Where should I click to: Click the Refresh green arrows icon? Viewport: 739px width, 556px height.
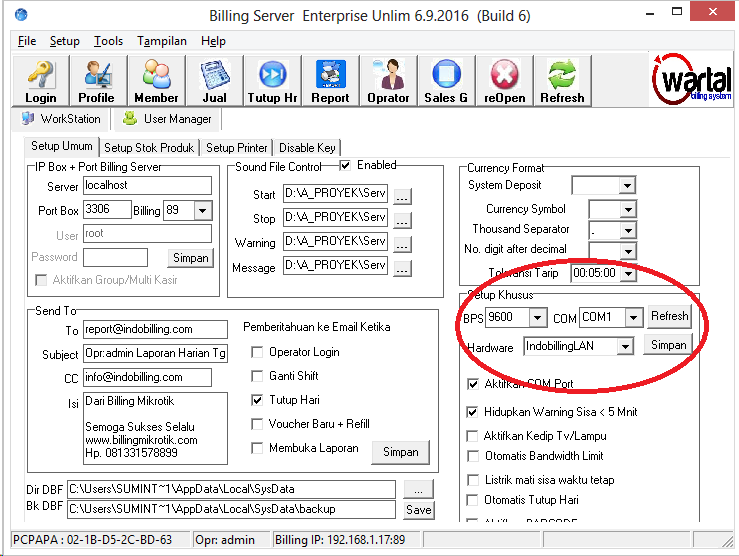click(562, 80)
